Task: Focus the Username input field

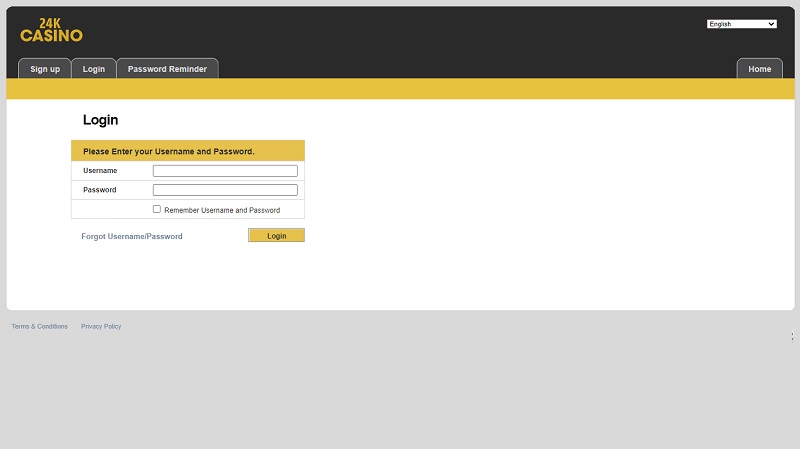Action: pos(225,171)
